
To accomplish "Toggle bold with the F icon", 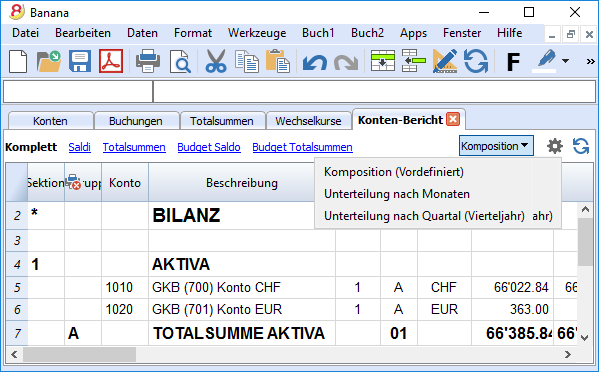I will pos(513,61).
